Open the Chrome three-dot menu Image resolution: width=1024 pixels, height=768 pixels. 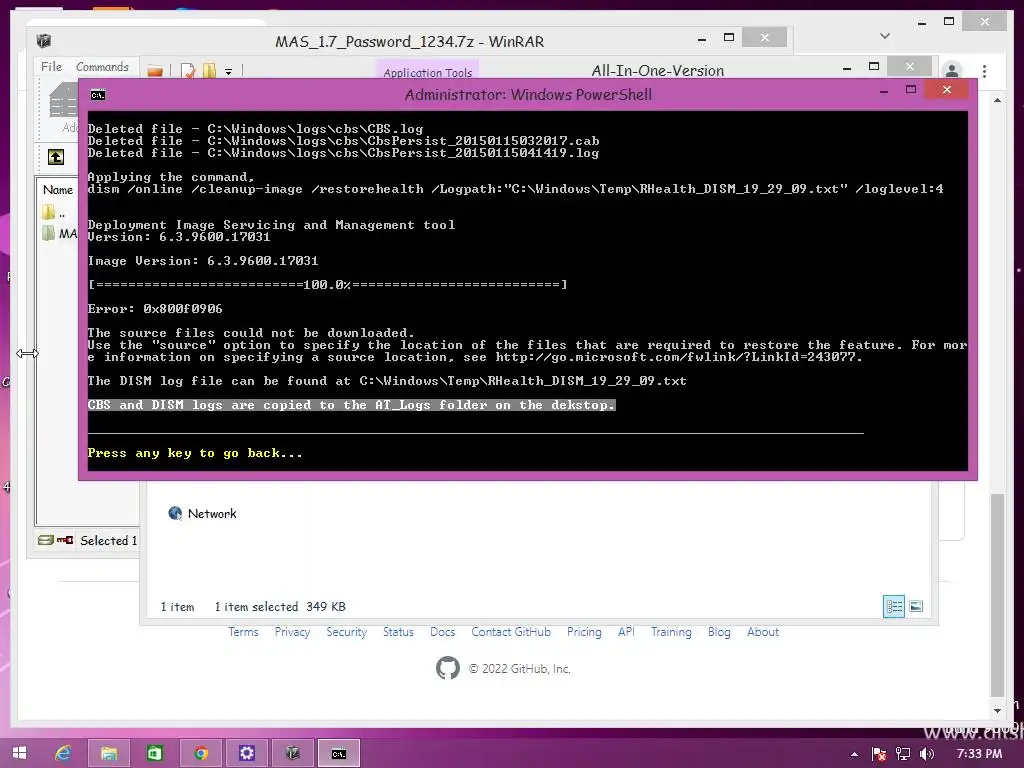pos(984,71)
